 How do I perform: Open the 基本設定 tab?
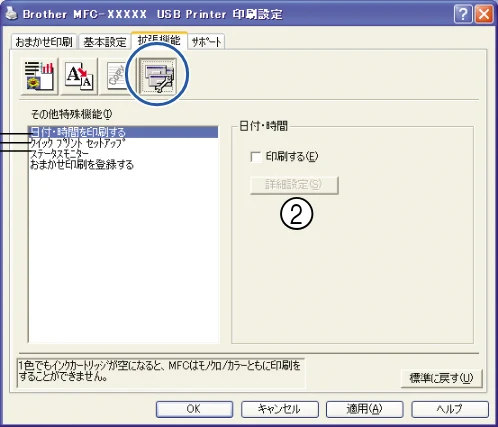tap(105, 42)
